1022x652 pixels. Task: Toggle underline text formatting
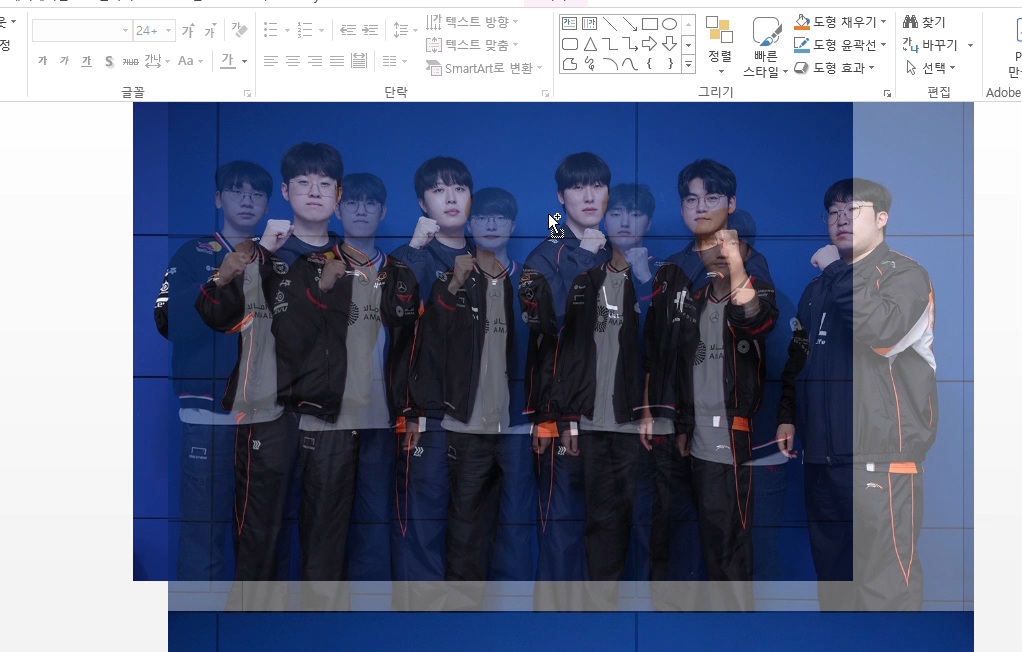[86, 61]
